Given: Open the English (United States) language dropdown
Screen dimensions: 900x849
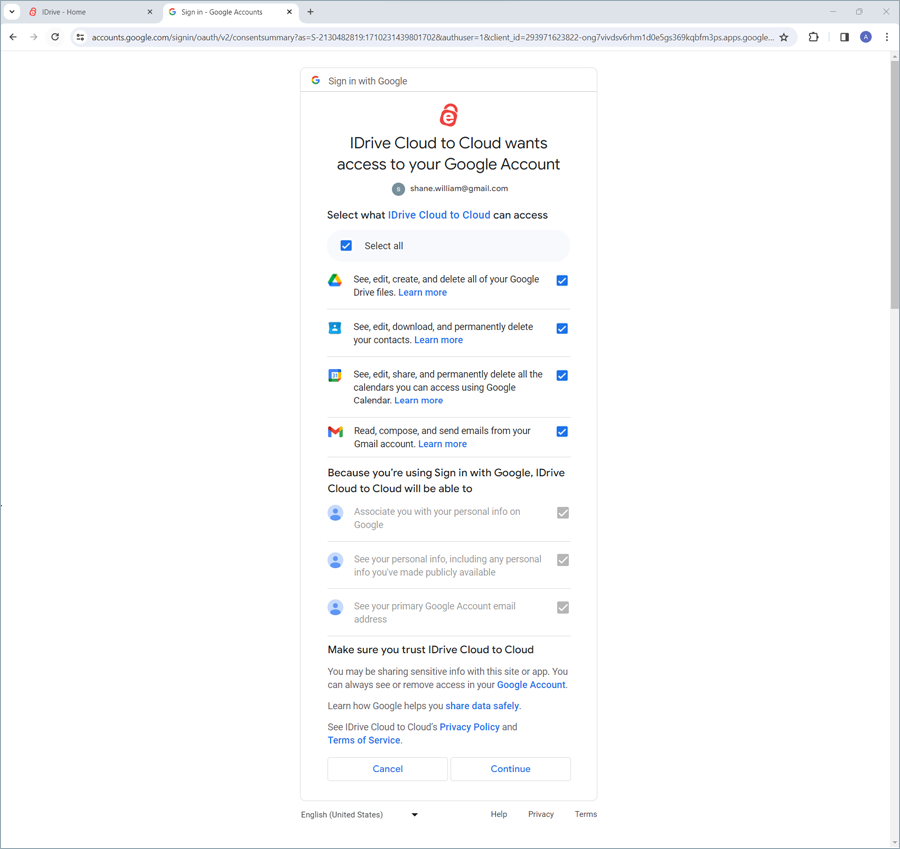Looking at the screenshot, I should click(359, 815).
